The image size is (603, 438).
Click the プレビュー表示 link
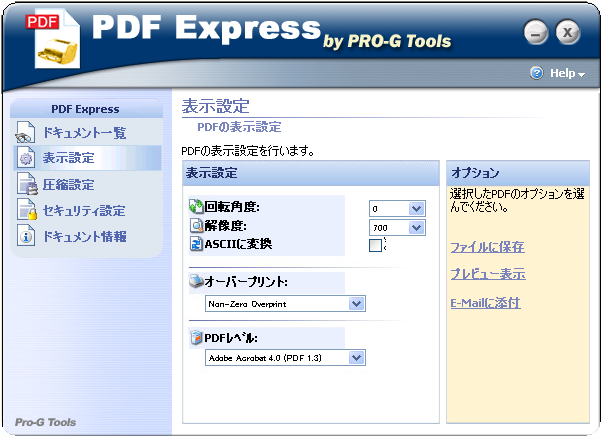point(488,274)
